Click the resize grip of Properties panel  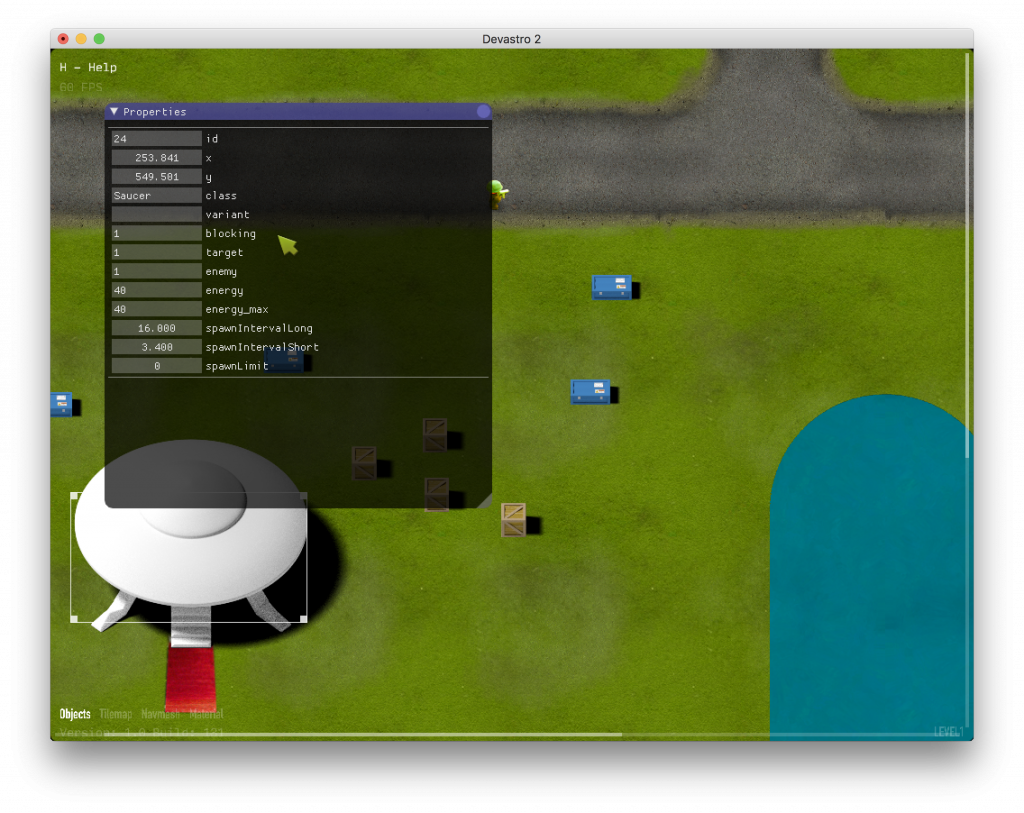pyautogui.click(x=485, y=501)
